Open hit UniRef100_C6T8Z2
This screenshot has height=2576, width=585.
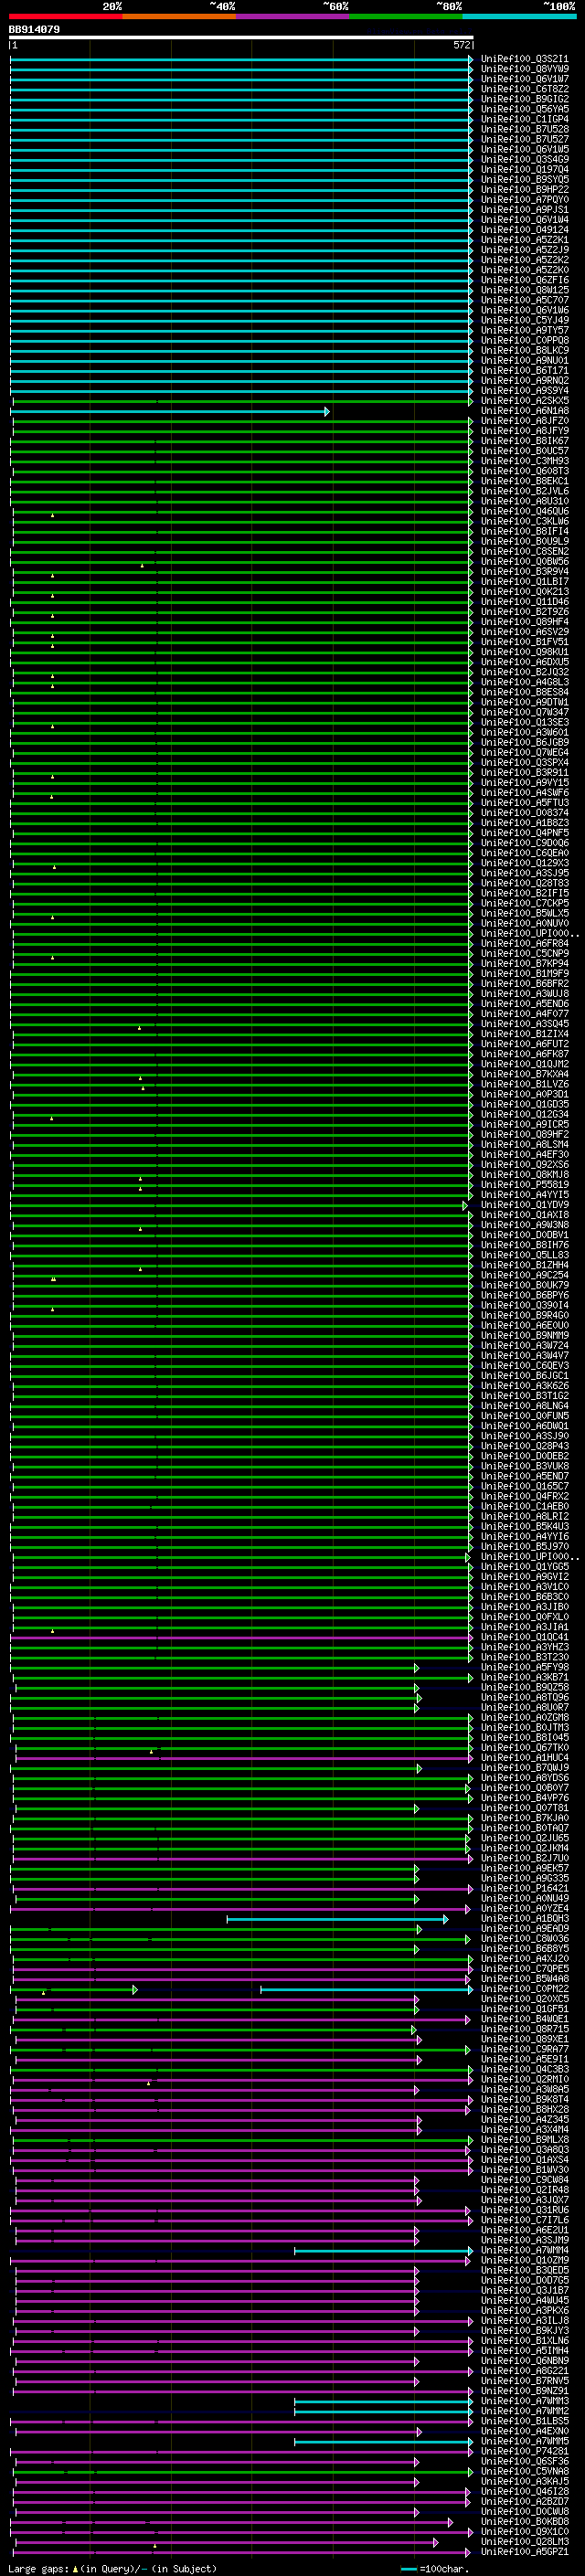(525, 89)
